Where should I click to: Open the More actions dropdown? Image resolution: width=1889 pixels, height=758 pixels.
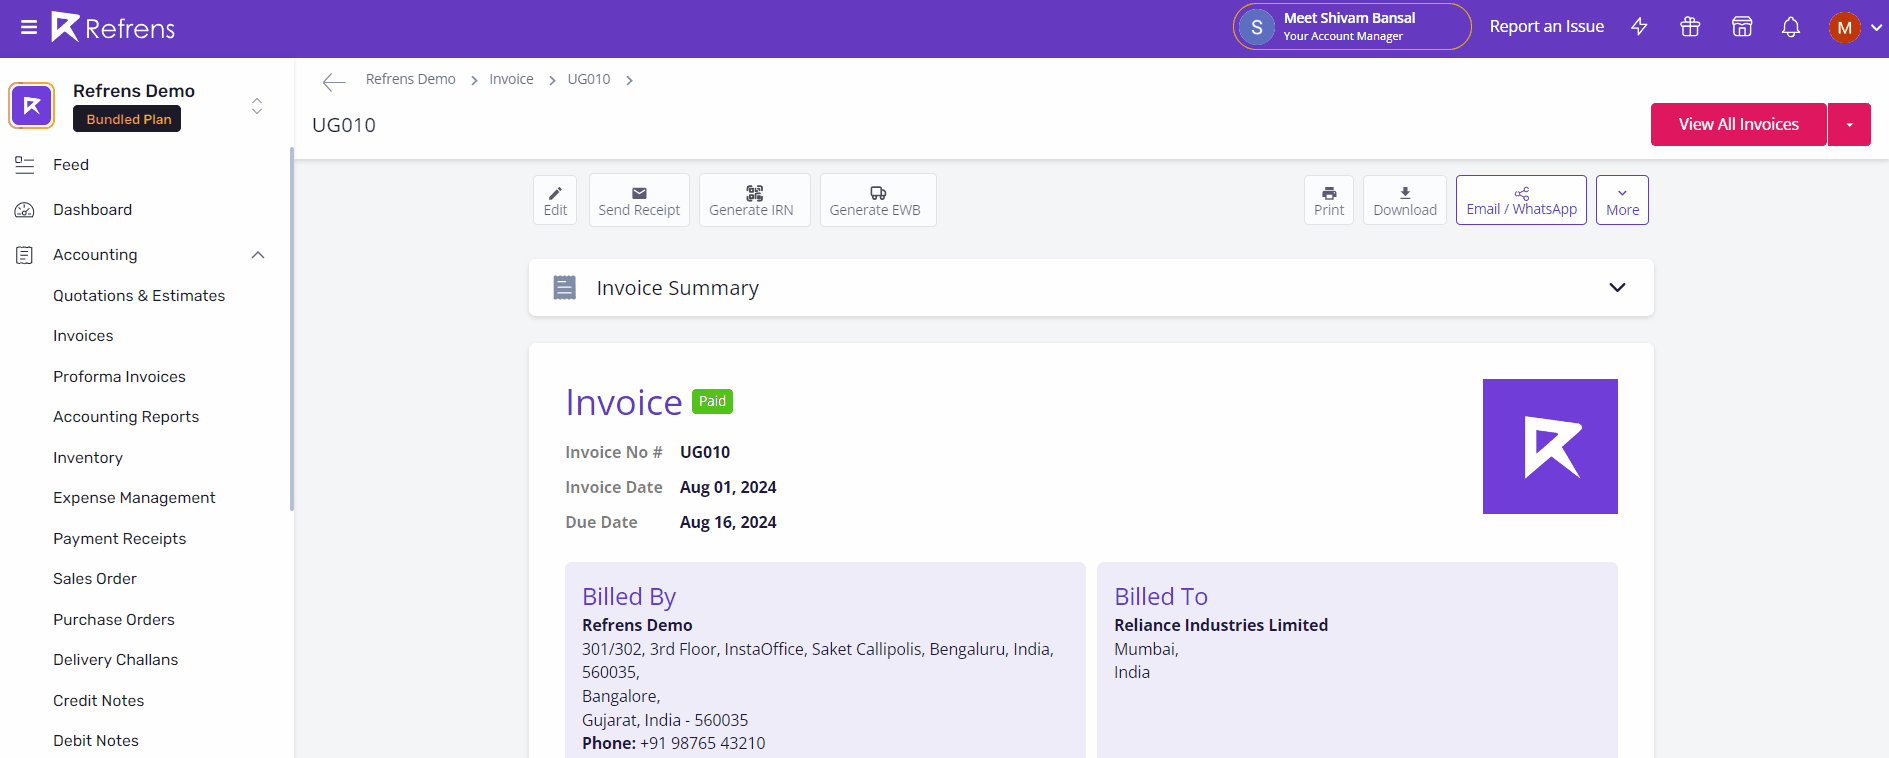pyautogui.click(x=1622, y=200)
